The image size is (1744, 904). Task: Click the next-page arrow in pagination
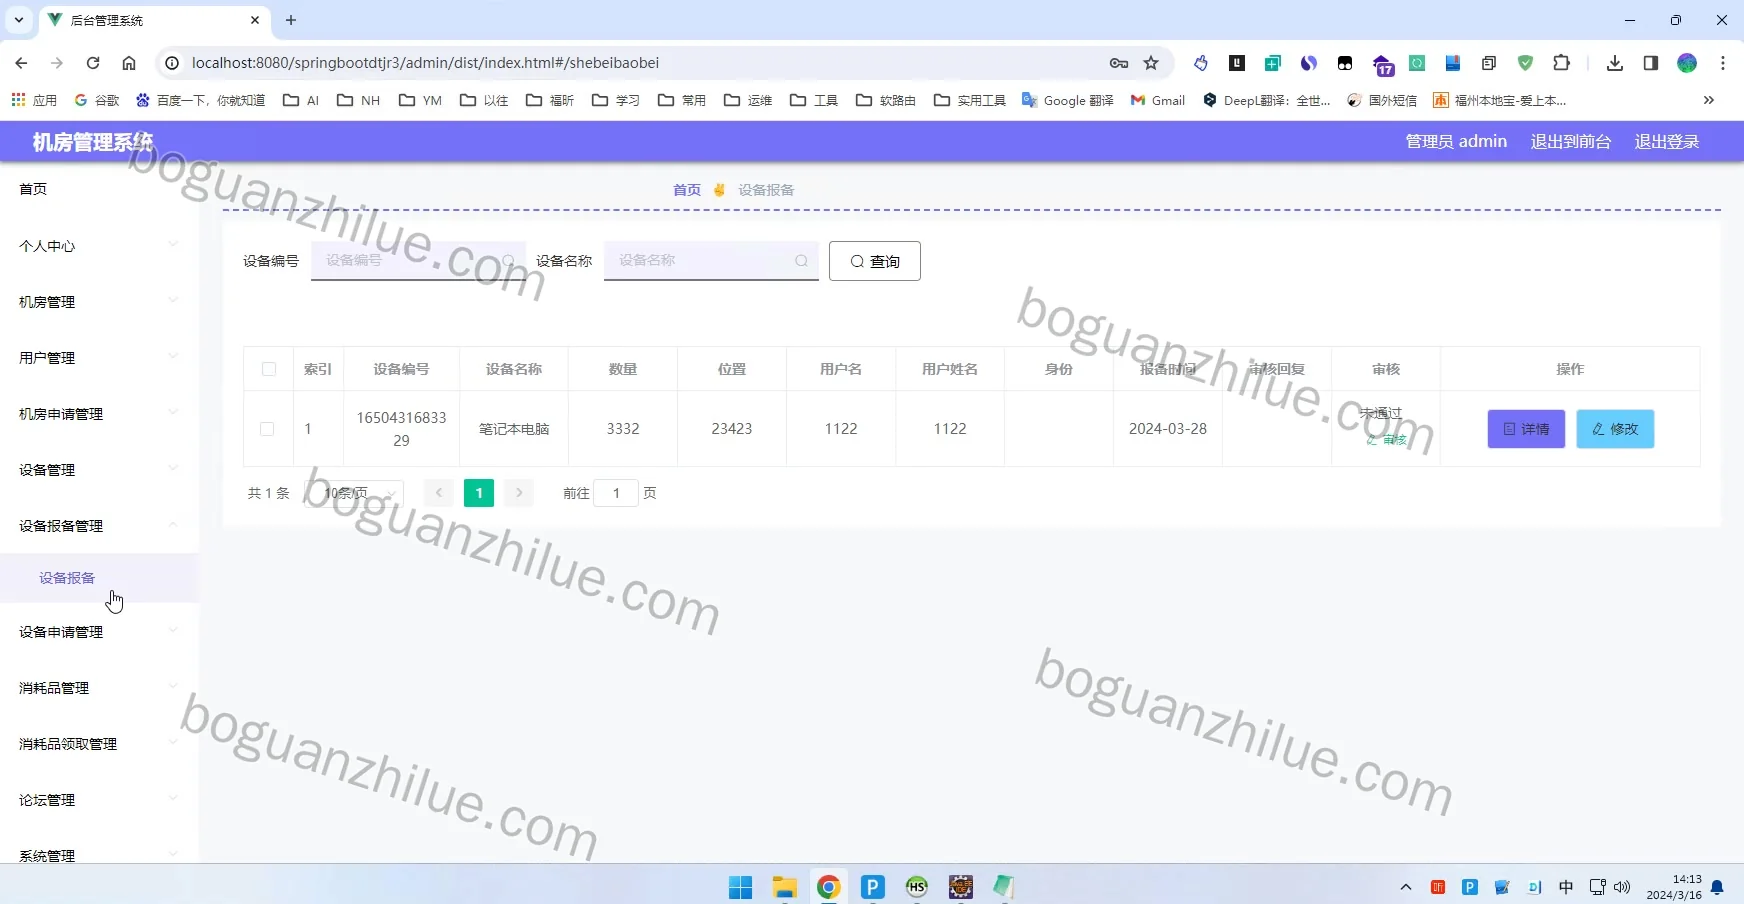[519, 493]
